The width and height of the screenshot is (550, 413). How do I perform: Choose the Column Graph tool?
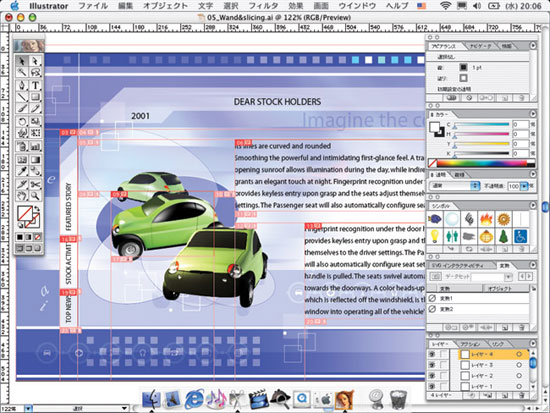point(35,146)
